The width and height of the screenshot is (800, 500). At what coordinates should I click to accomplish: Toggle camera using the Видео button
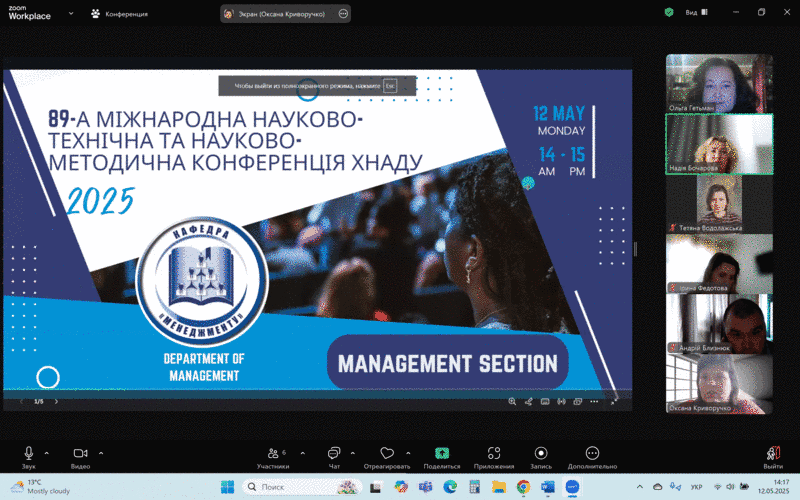coord(81,457)
